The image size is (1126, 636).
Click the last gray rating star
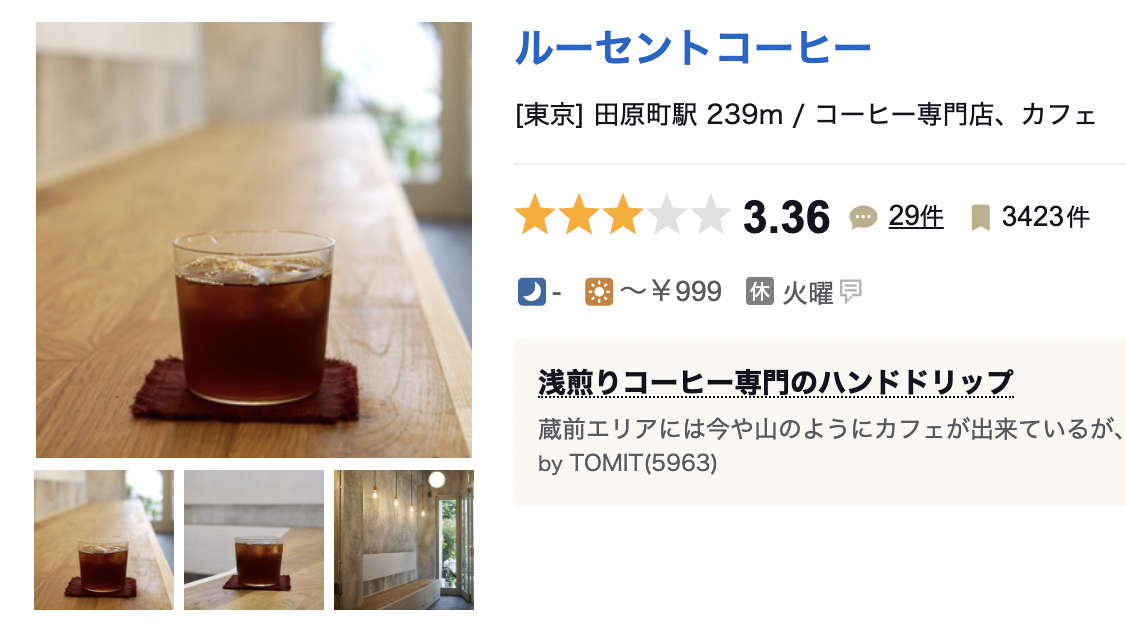click(710, 215)
